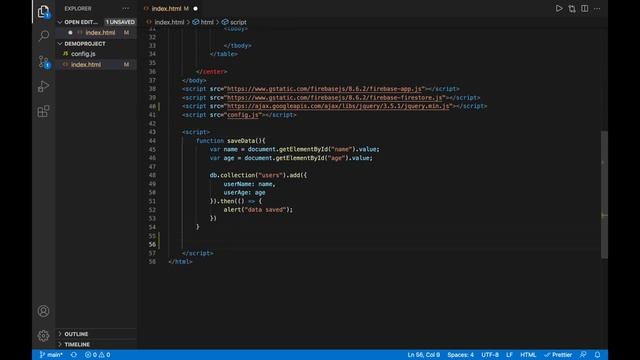
Task: Click the Explorer more actions ellipsis
Action: 126,8
